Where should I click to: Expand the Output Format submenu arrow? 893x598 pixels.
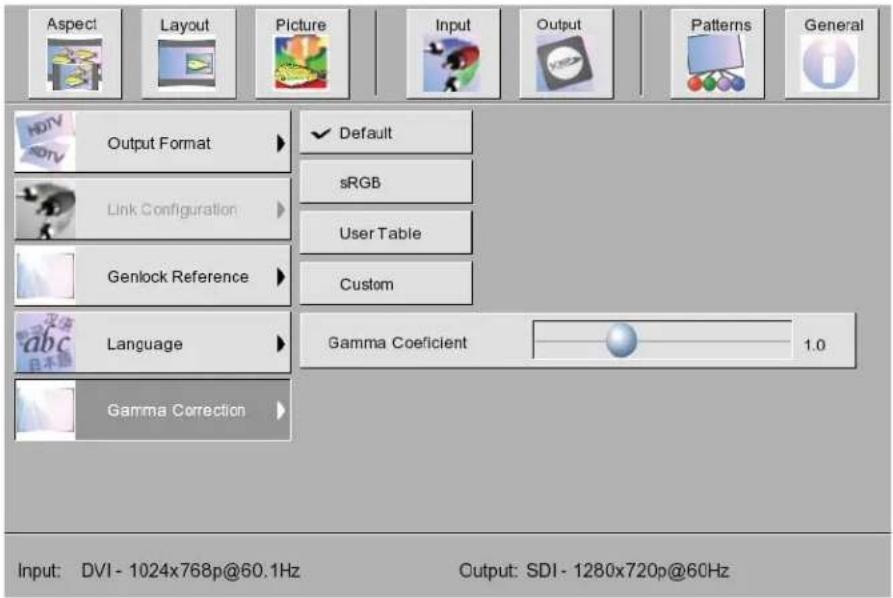pyautogui.click(x=280, y=143)
